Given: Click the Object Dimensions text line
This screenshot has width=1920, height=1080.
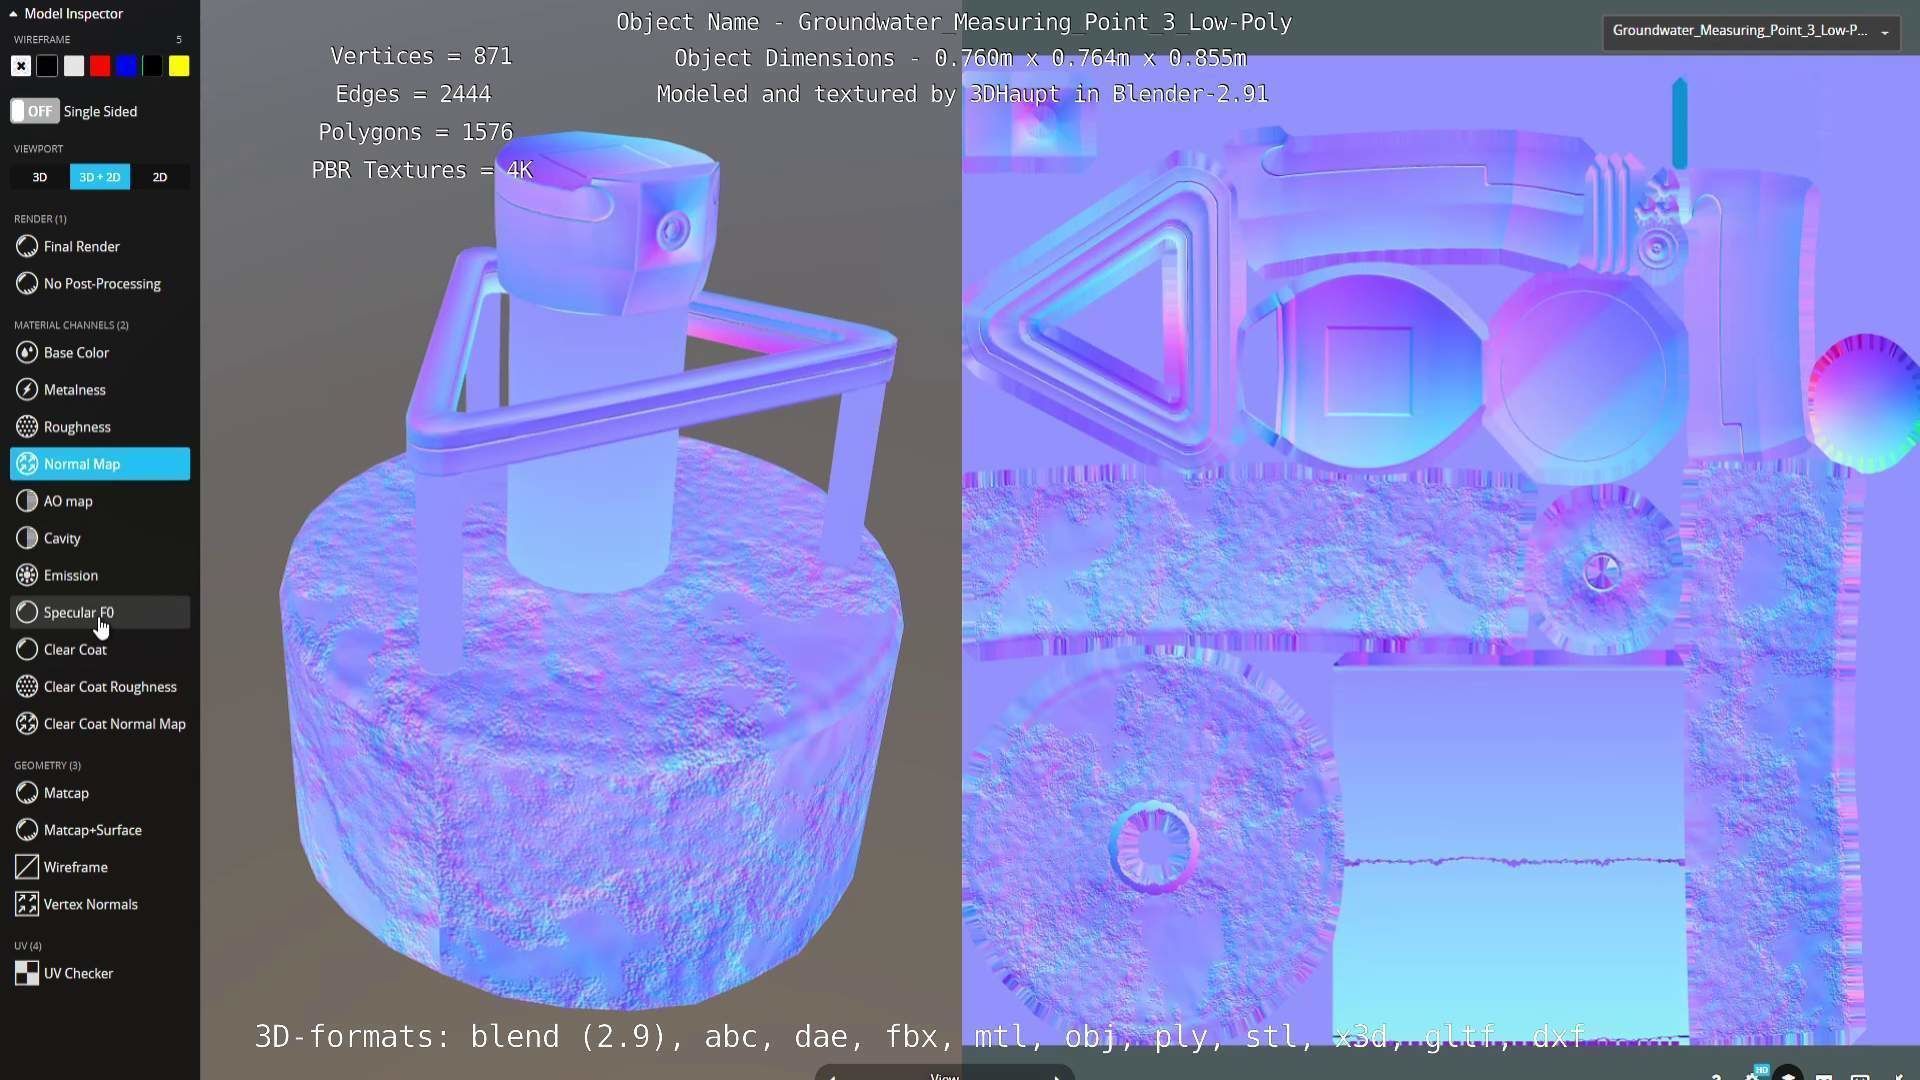Looking at the screenshot, I should click(x=960, y=59).
